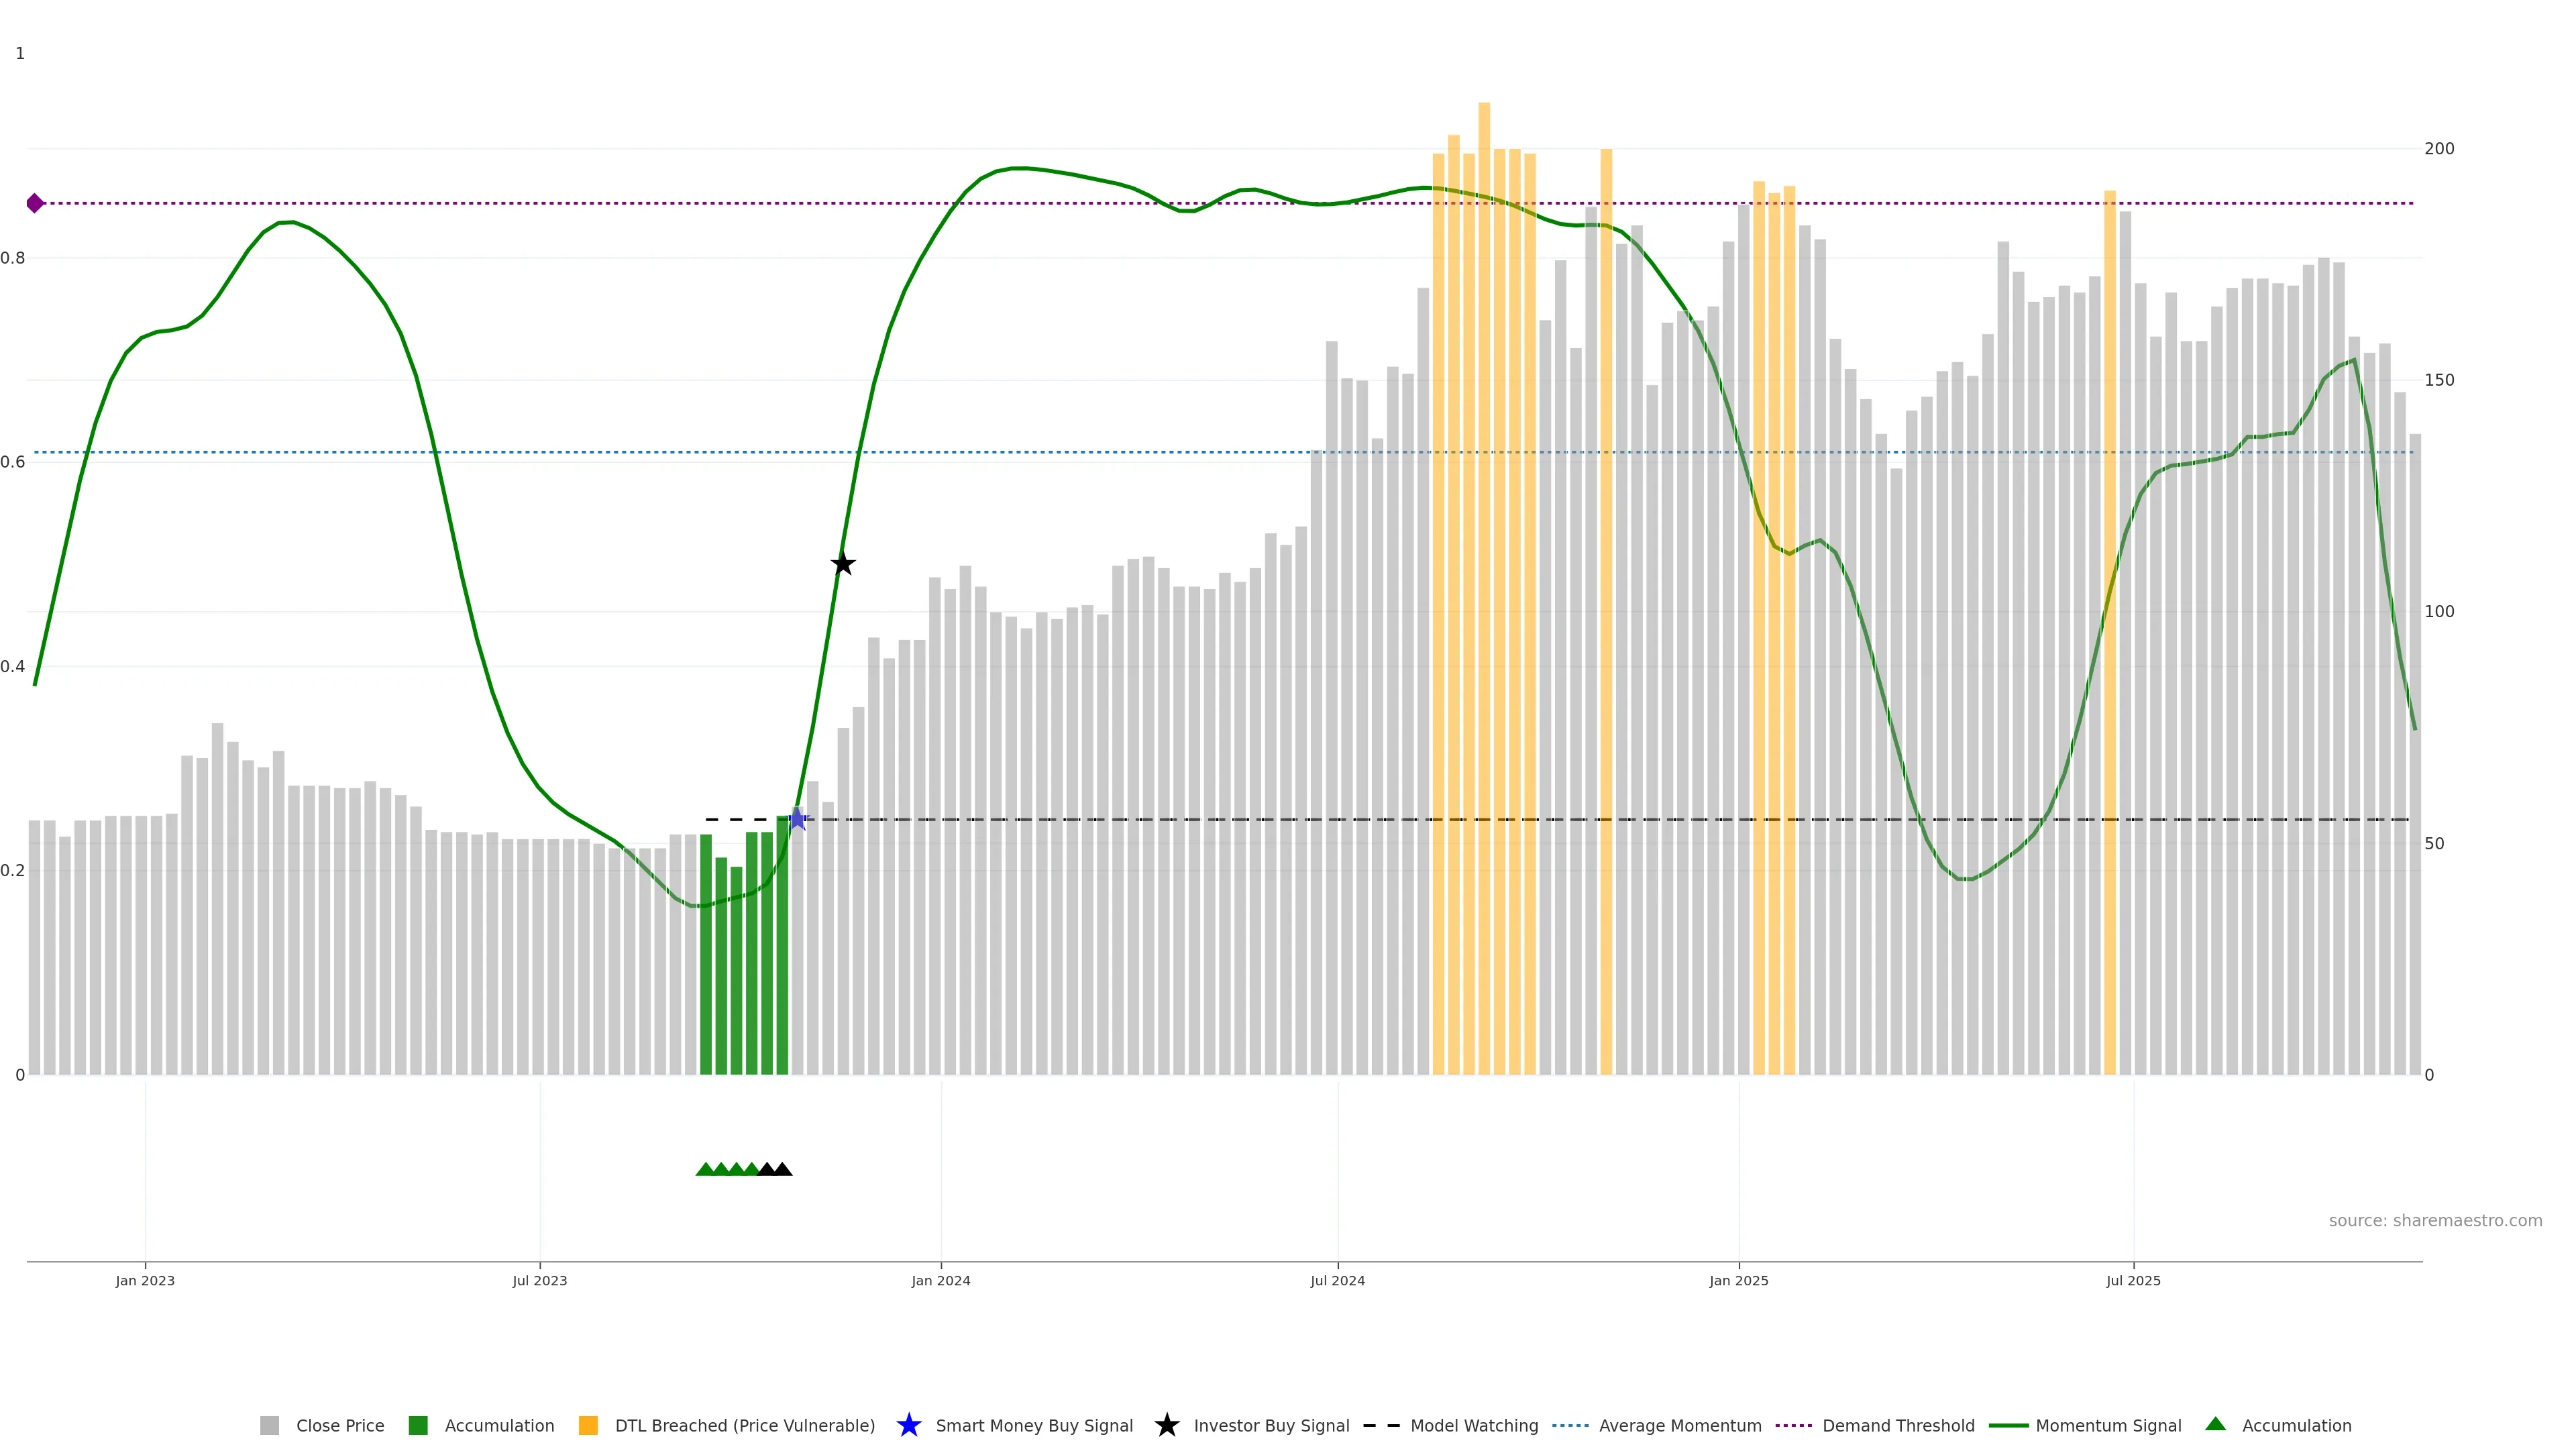
Task: Click the first green accumulation triangle below the chart
Action: pos(705,1169)
